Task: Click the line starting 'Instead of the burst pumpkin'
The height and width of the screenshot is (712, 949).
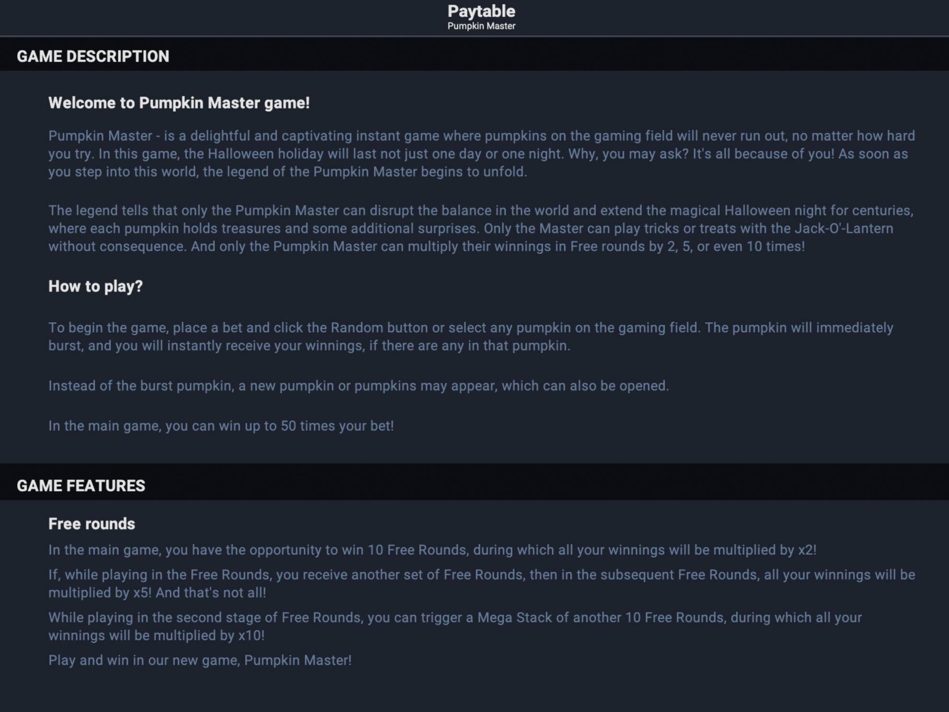Action: tap(358, 386)
